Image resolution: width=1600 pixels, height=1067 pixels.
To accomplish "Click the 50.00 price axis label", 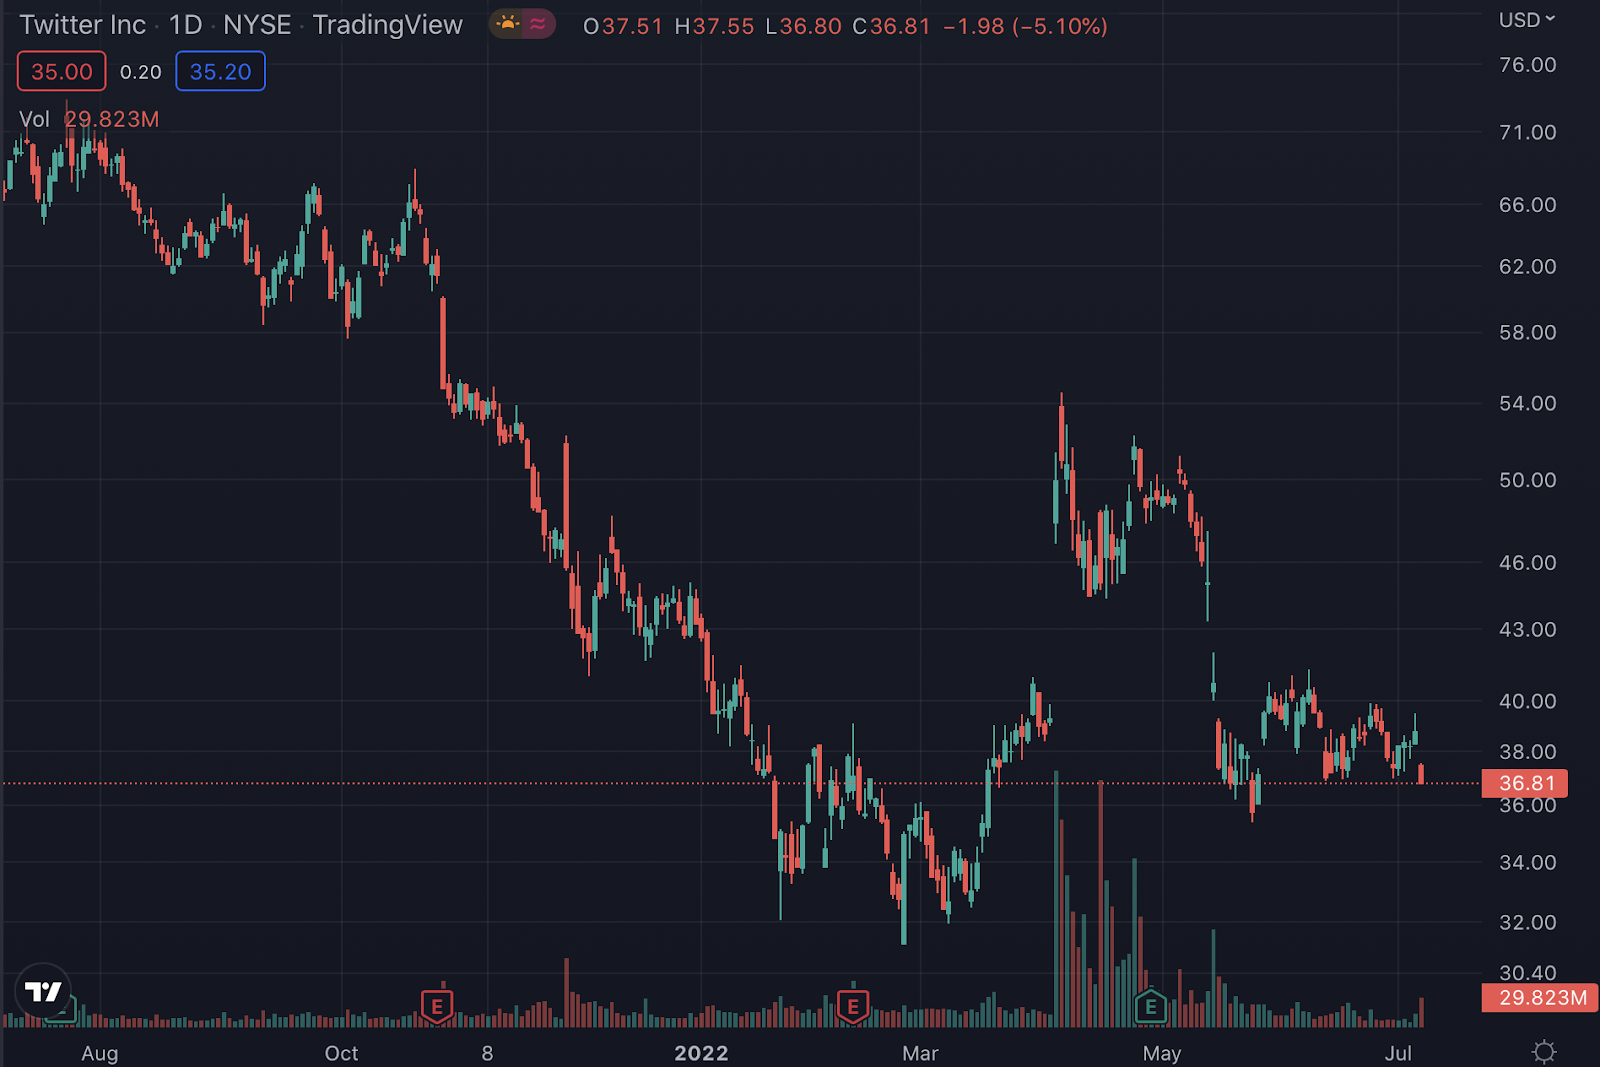I will [1527, 480].
